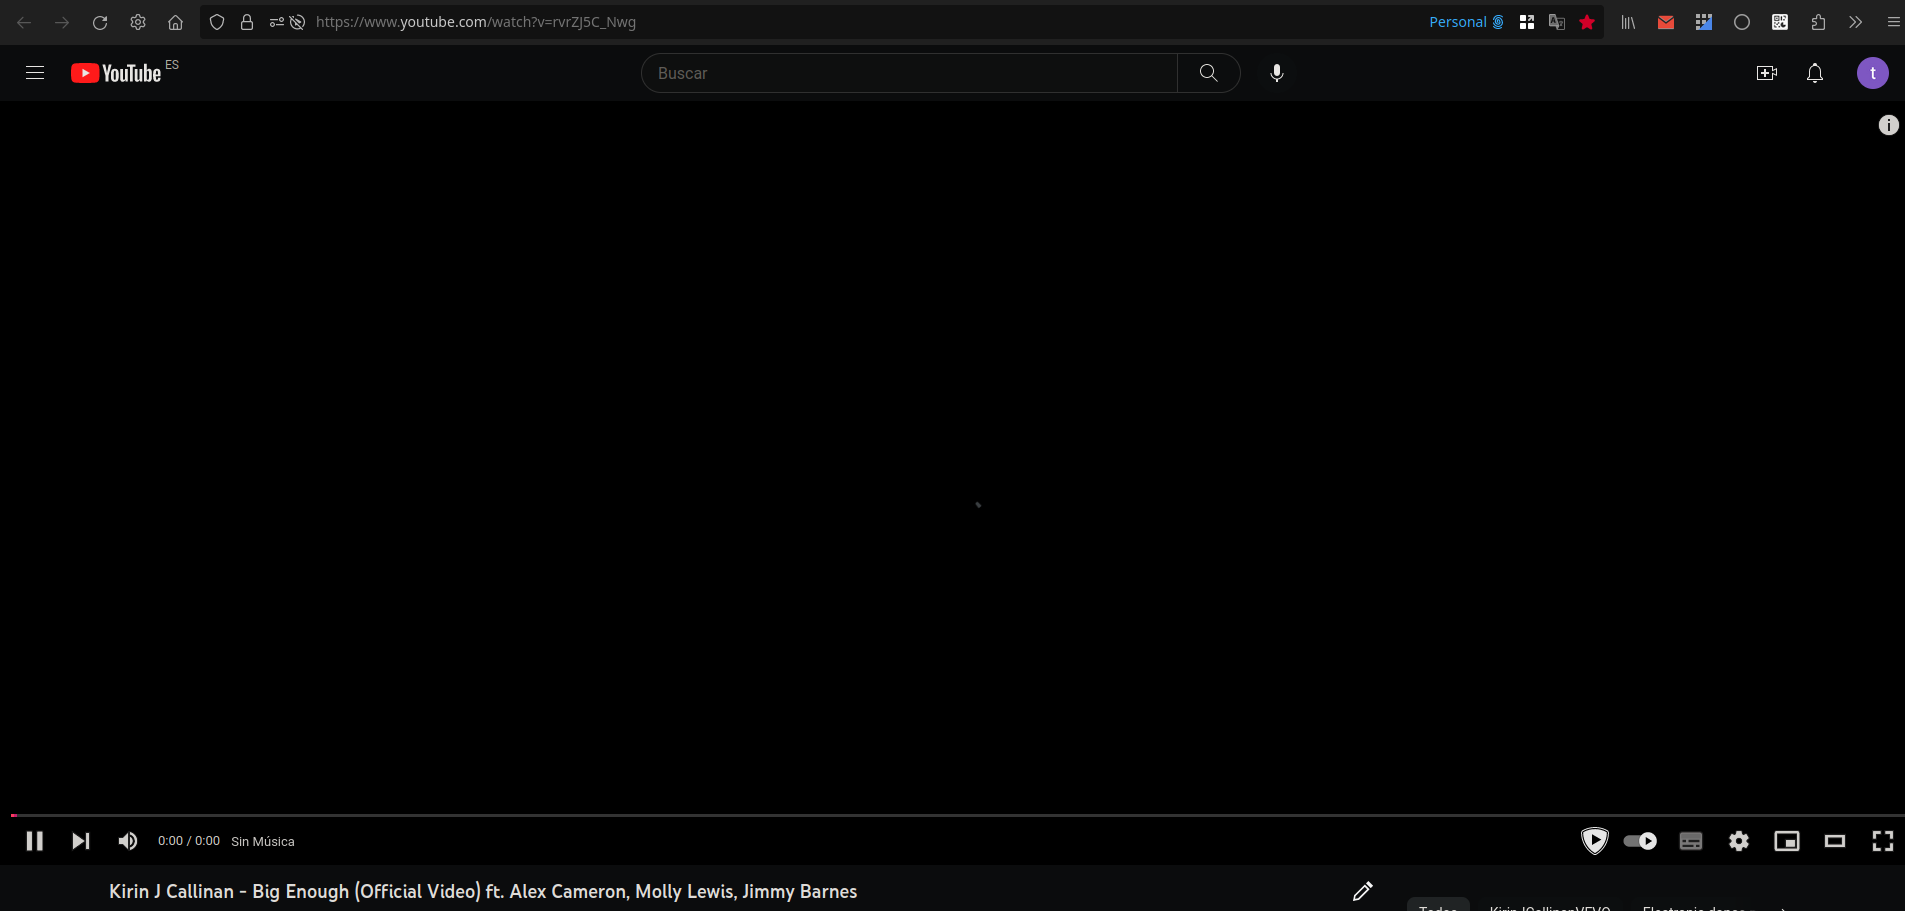Open the Create video icon
Viewport: 1905px width, 911px height.
point(1768,73)
